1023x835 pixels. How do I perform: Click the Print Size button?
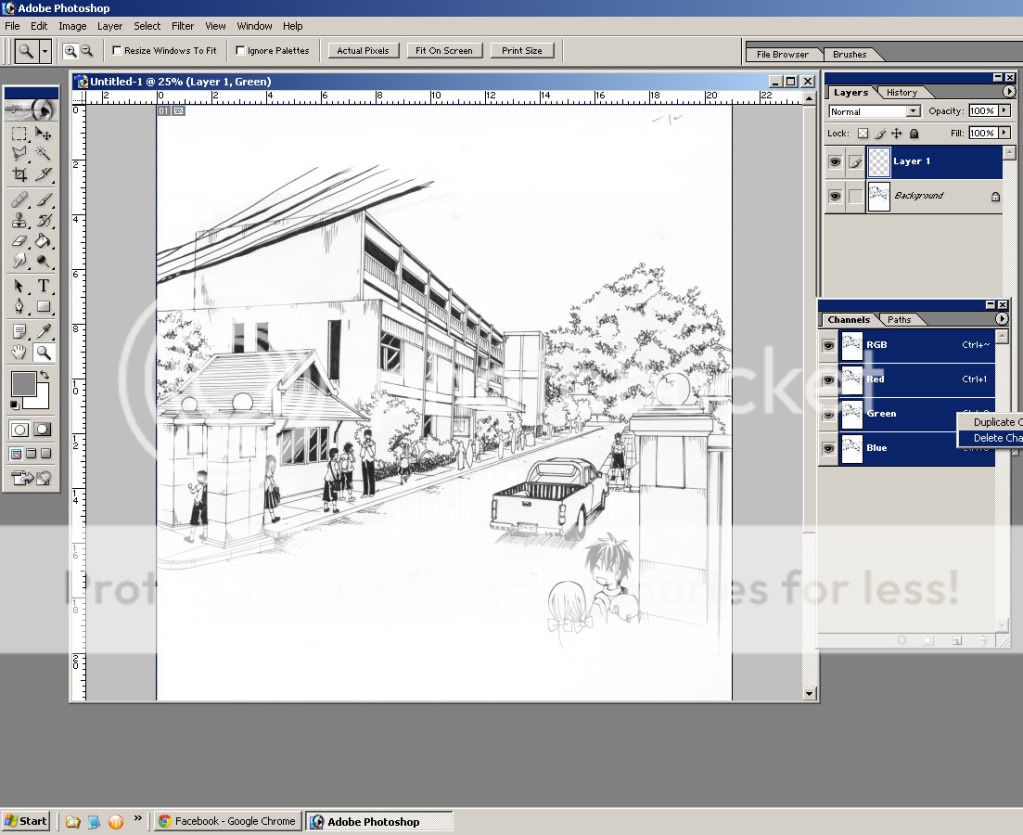(522, 51)
